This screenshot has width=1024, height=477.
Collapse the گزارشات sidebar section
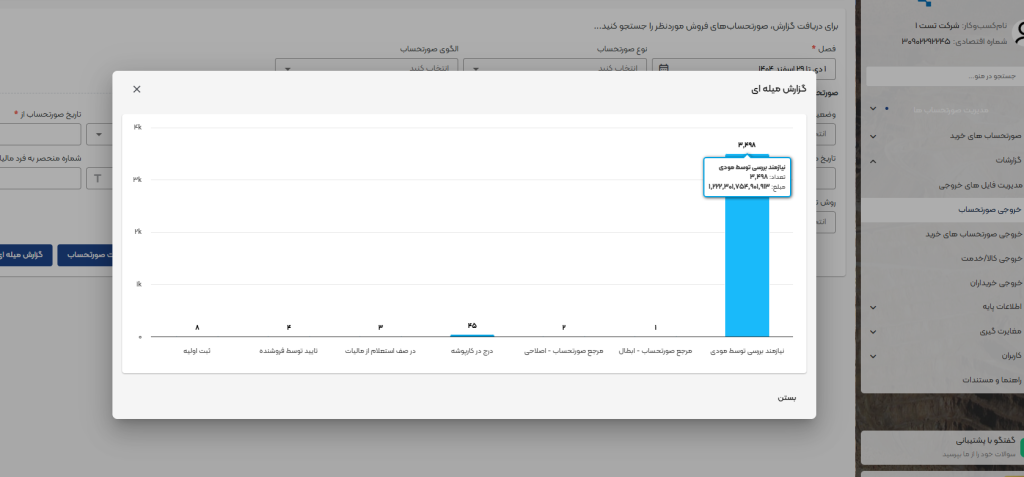click(x=872, y=160)
